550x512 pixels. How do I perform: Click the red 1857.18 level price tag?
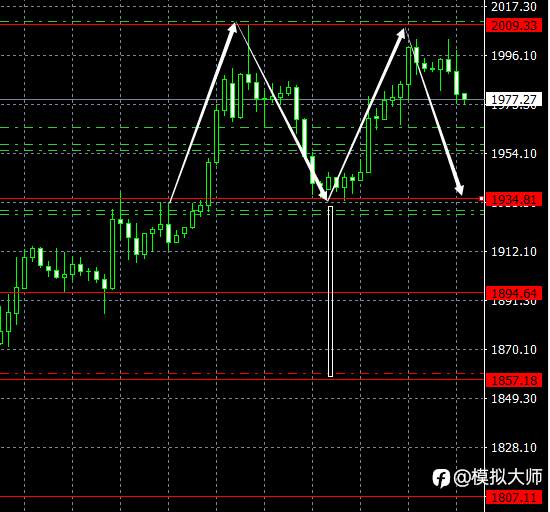(514, 380)
